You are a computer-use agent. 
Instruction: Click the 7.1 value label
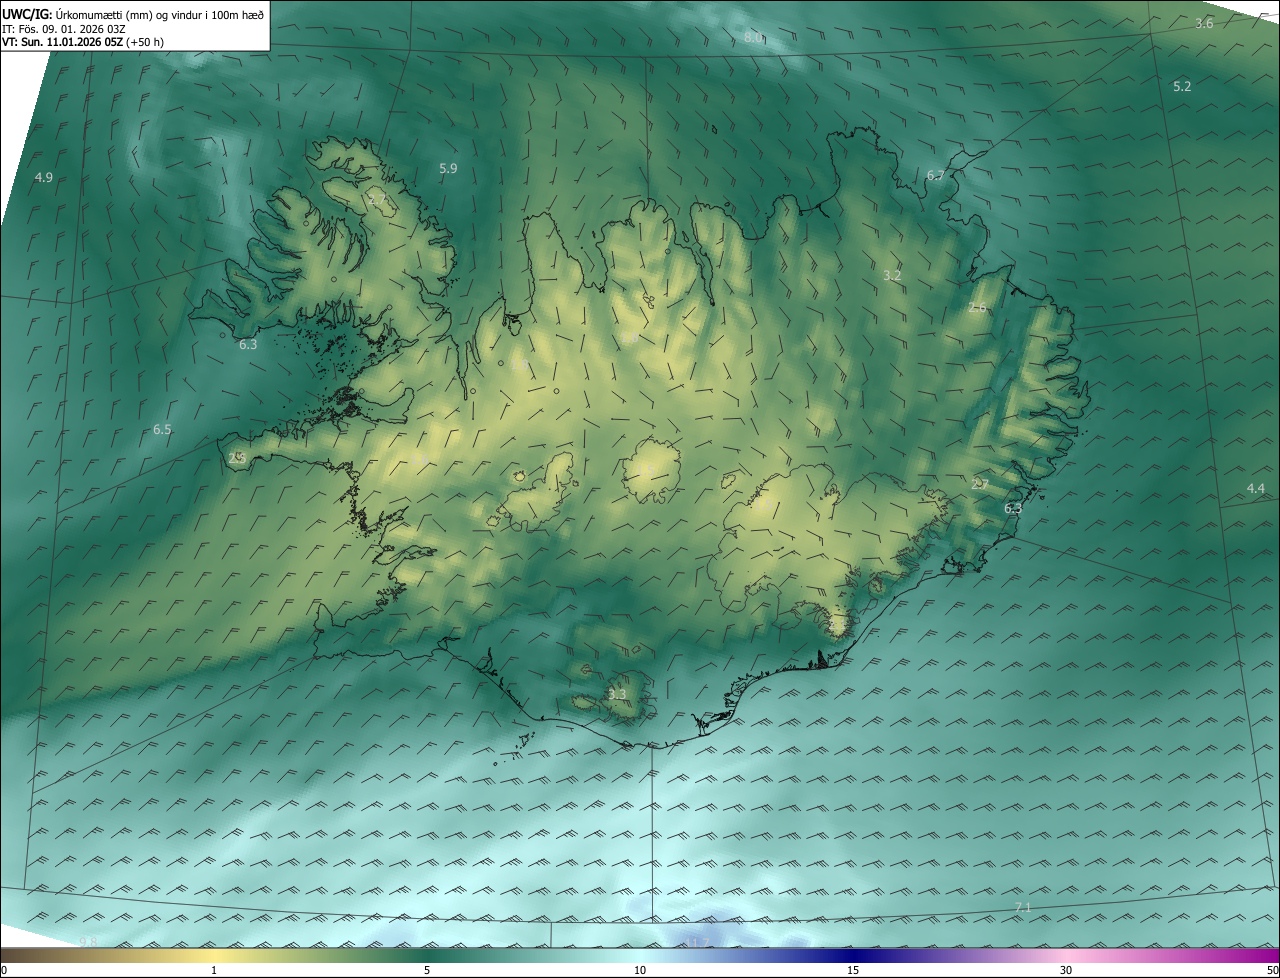click(x=1022, y=907)
